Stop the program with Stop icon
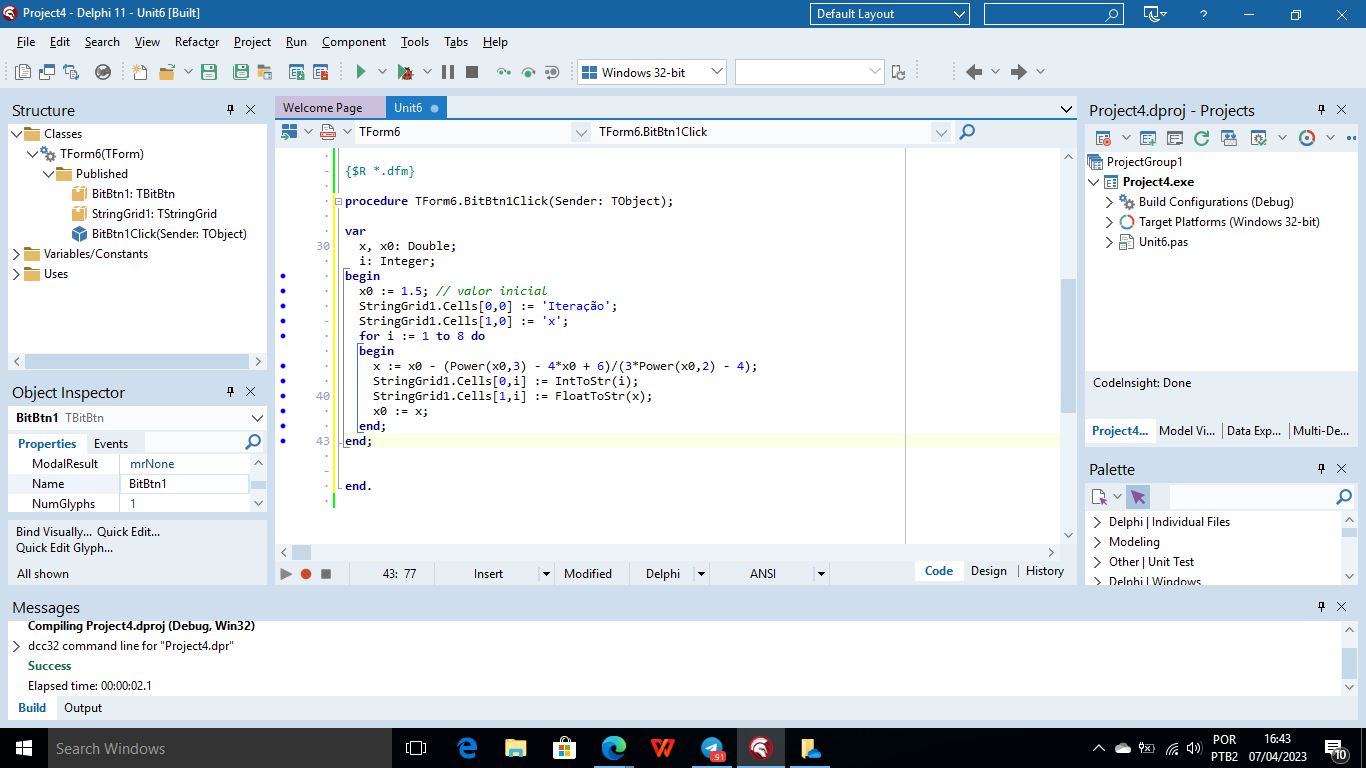The image size is (1366, 768). [472, 72]
